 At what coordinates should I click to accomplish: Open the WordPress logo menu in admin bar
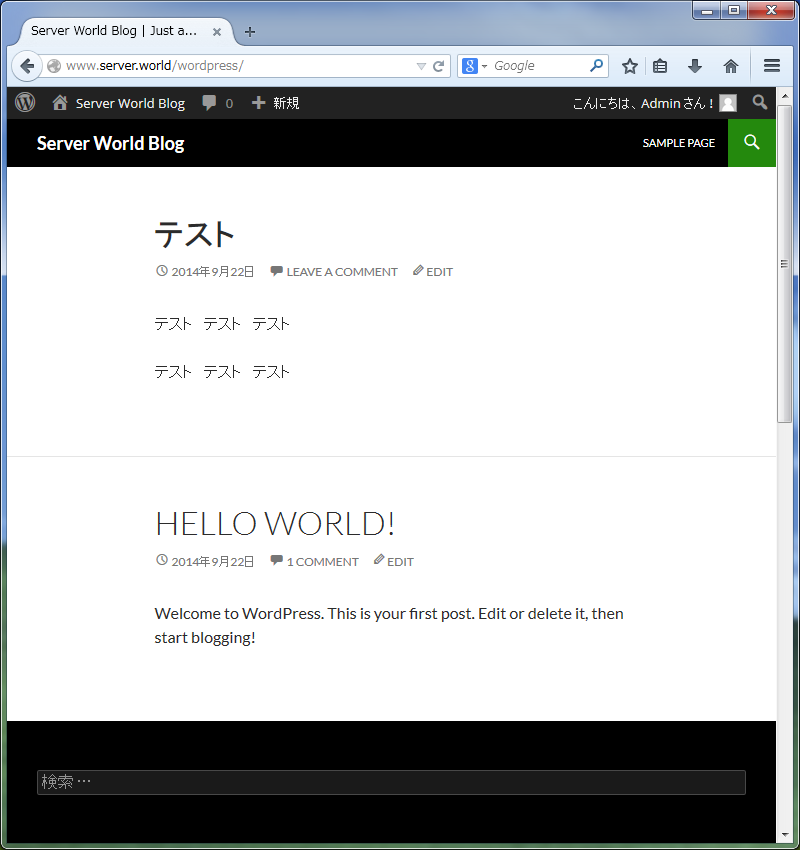pyautogui.click(x=25, y=102)
